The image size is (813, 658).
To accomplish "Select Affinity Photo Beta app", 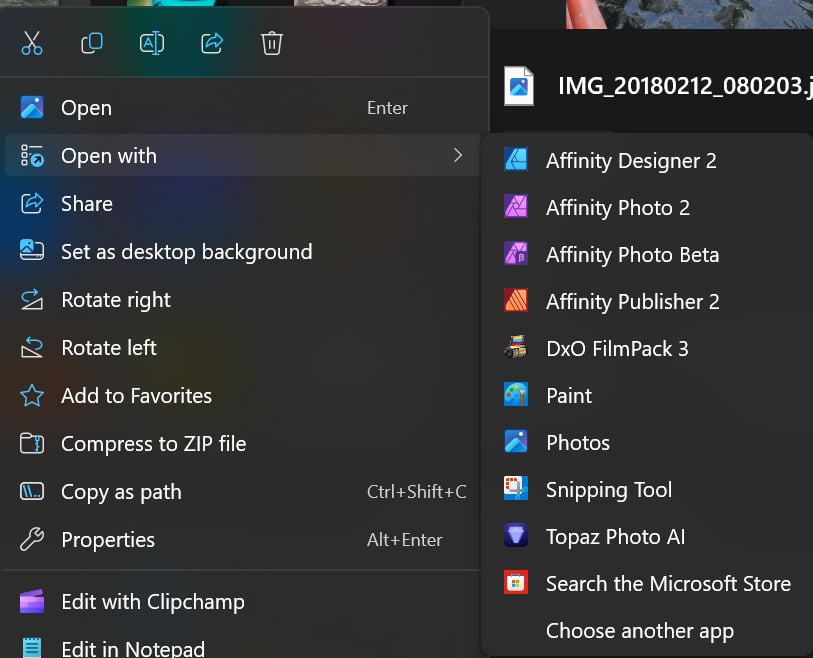I will coord(631,255).
